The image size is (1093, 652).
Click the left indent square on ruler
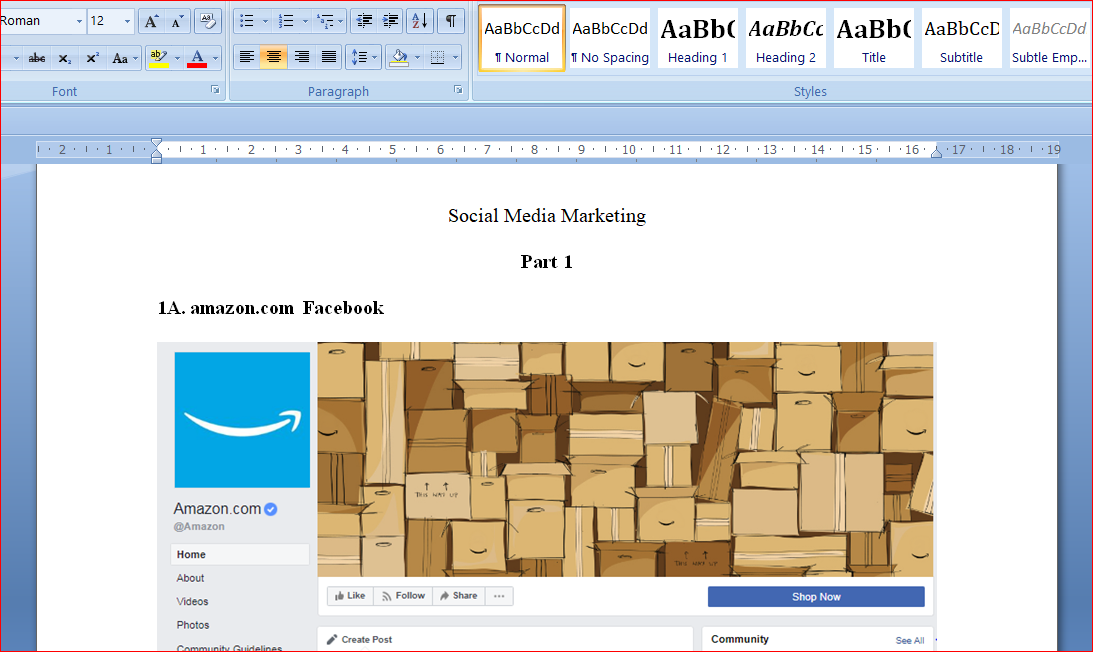[x=156, y=160]
